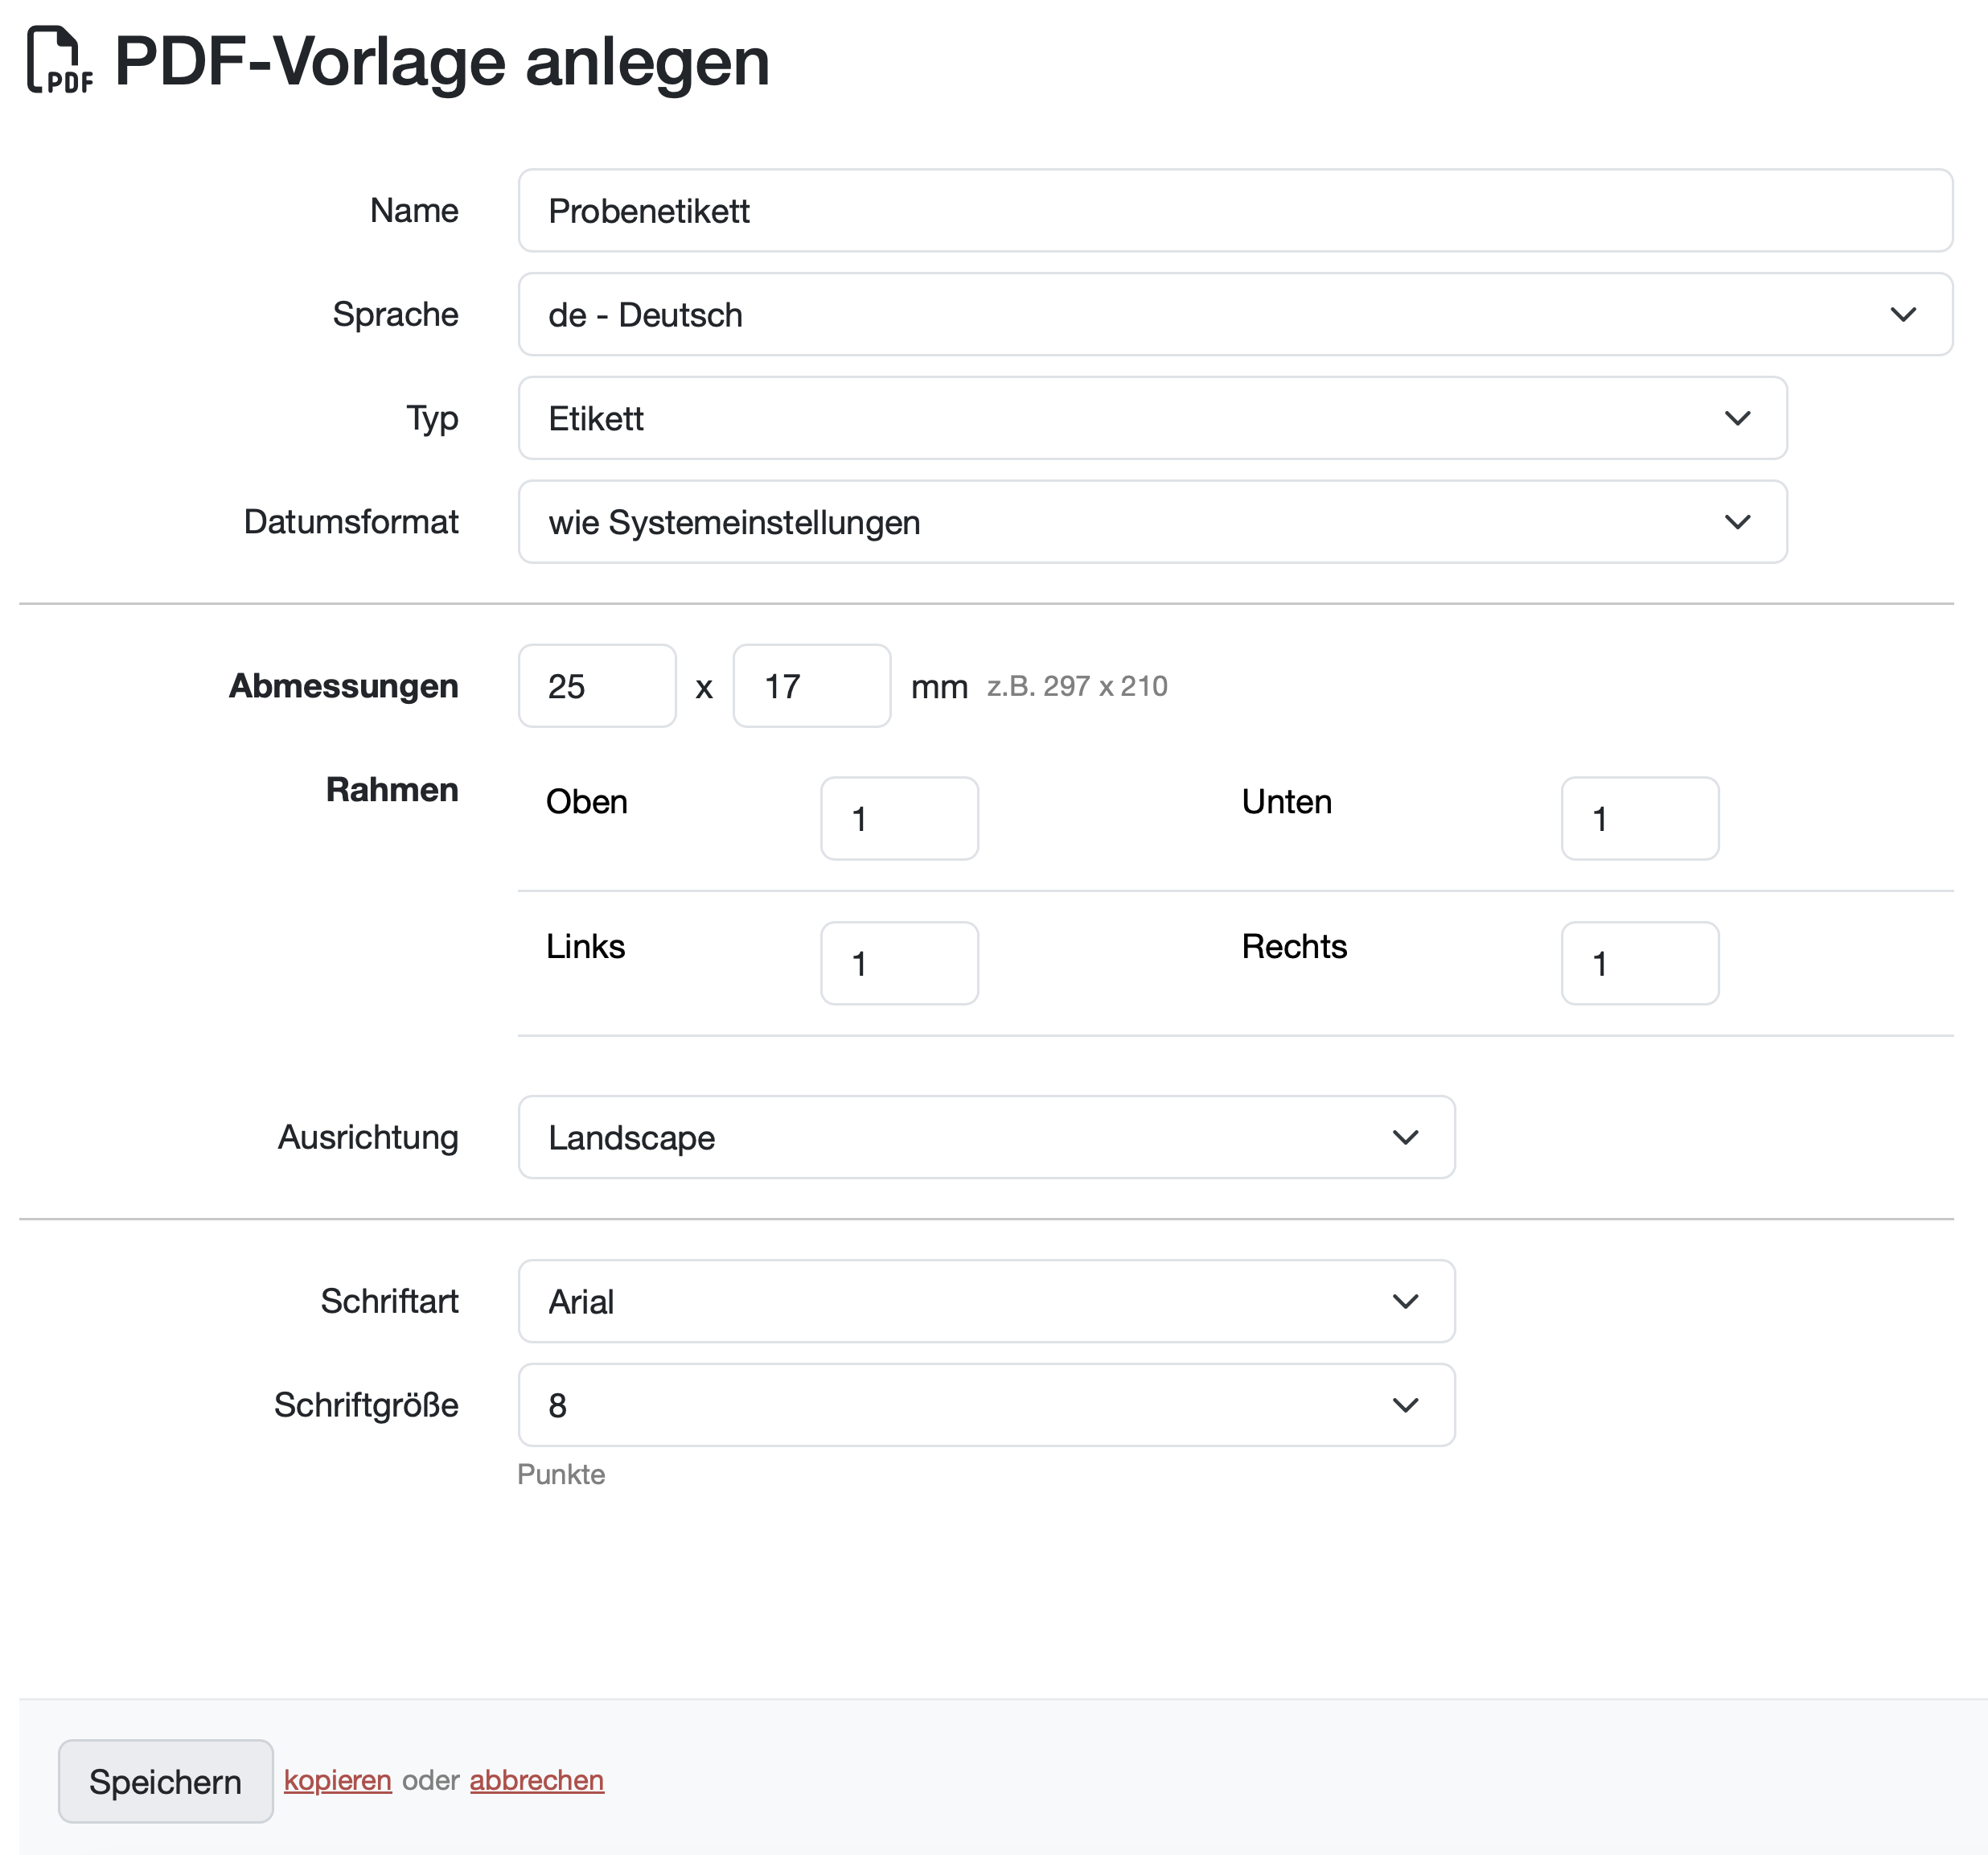Expand the Schriftart dropdown showing Arial
1988x1855 pixels.
pos(985,1302)
